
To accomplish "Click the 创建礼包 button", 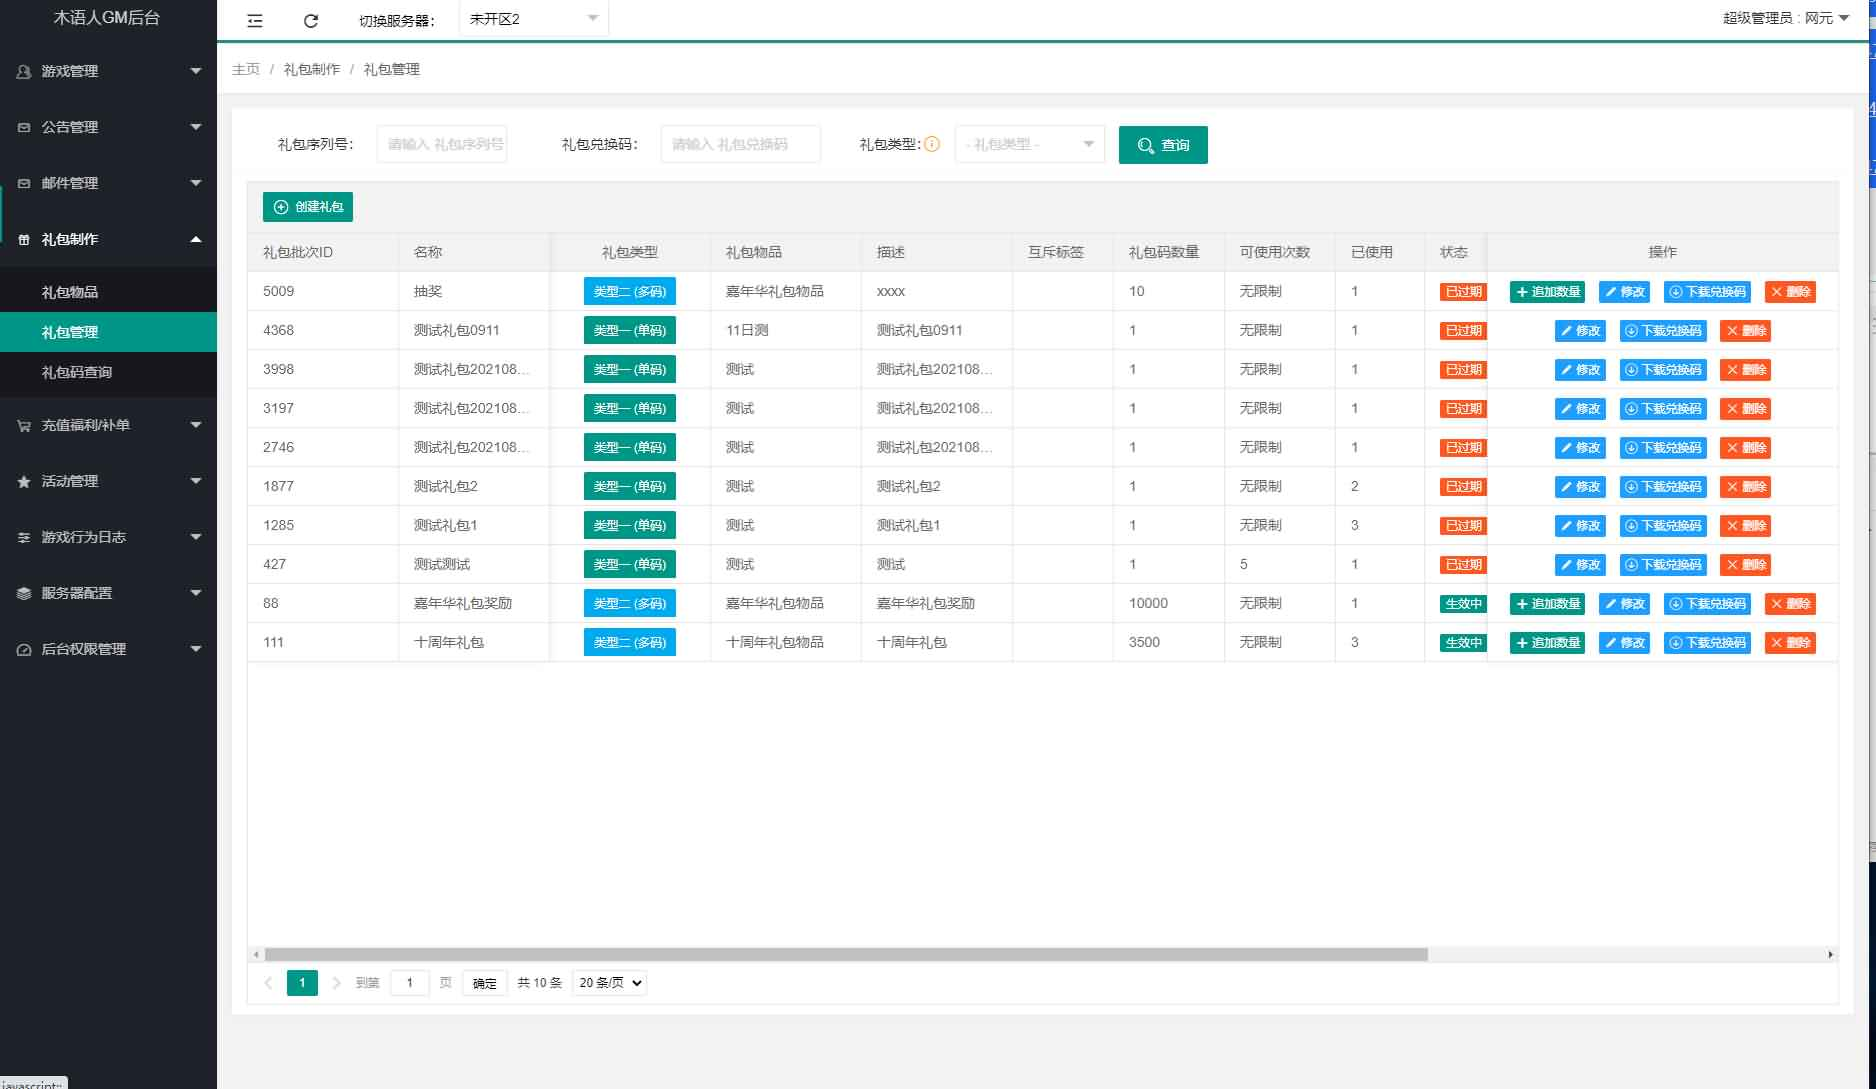I will pos(308,207).
